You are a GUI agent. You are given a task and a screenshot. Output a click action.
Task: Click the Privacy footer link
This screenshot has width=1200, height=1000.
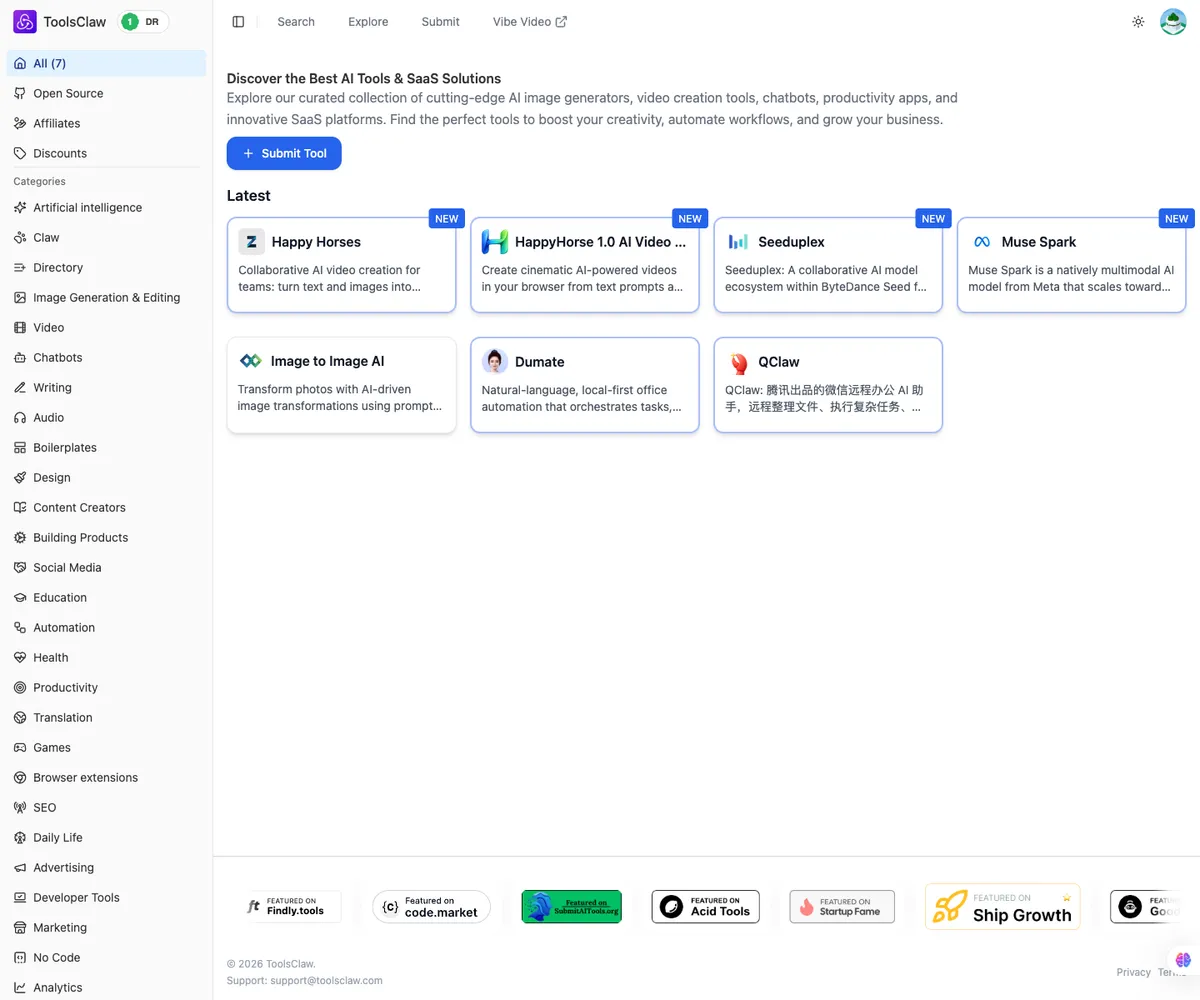pos(1134,972)
